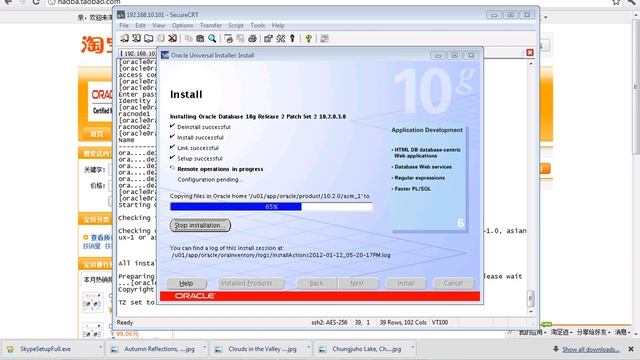The height and width of the screenshot is (360, 640).
Task: Click the Disconnect icon with red X
Action: point(173,38)
